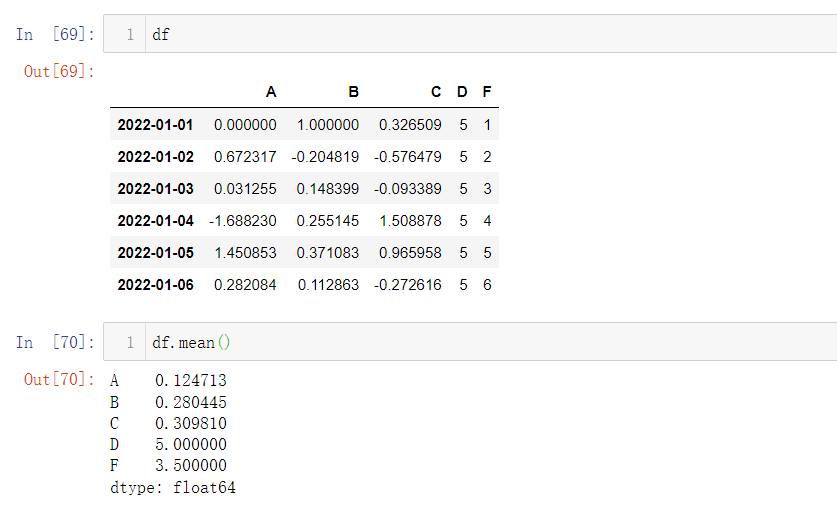Screen dimensions: 837x507
Task: Click the cell value 1.000000
Action: pos(328,124)
